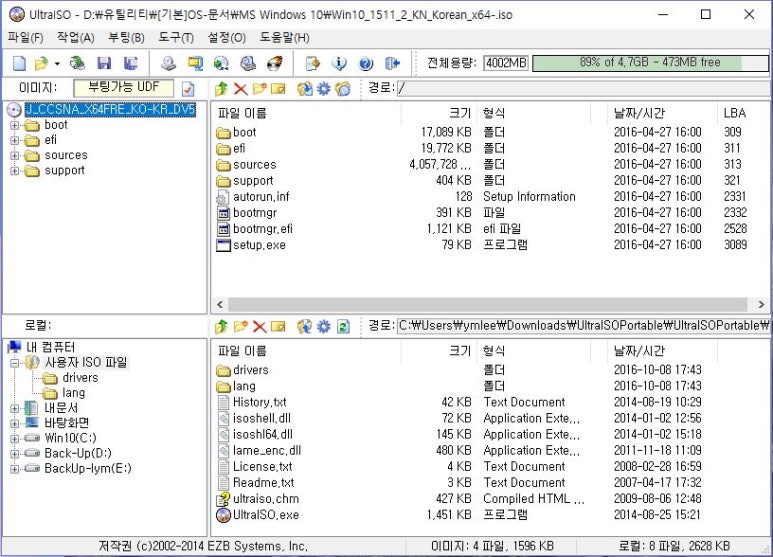773x557 pixels.
Task: Open the 부팅(B) menu
Action: pyautogui.click(x=126, y=37)
